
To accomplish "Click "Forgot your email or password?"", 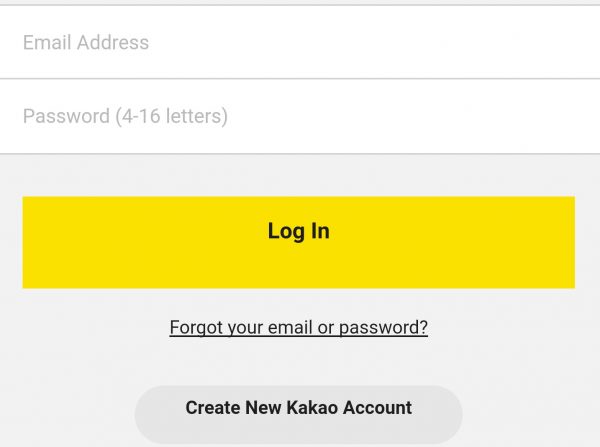I will (x=298, y=327).
